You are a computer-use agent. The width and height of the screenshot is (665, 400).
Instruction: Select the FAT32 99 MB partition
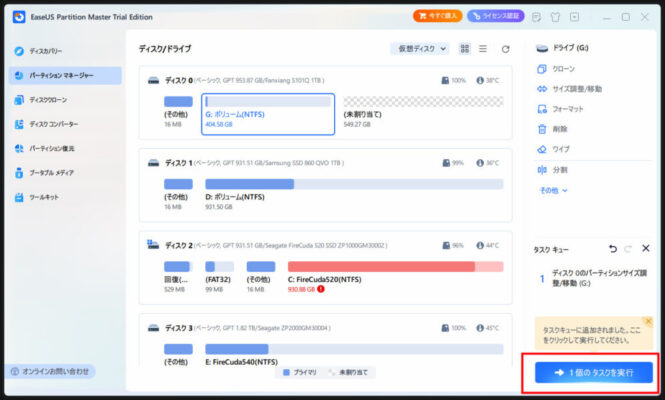219,277
